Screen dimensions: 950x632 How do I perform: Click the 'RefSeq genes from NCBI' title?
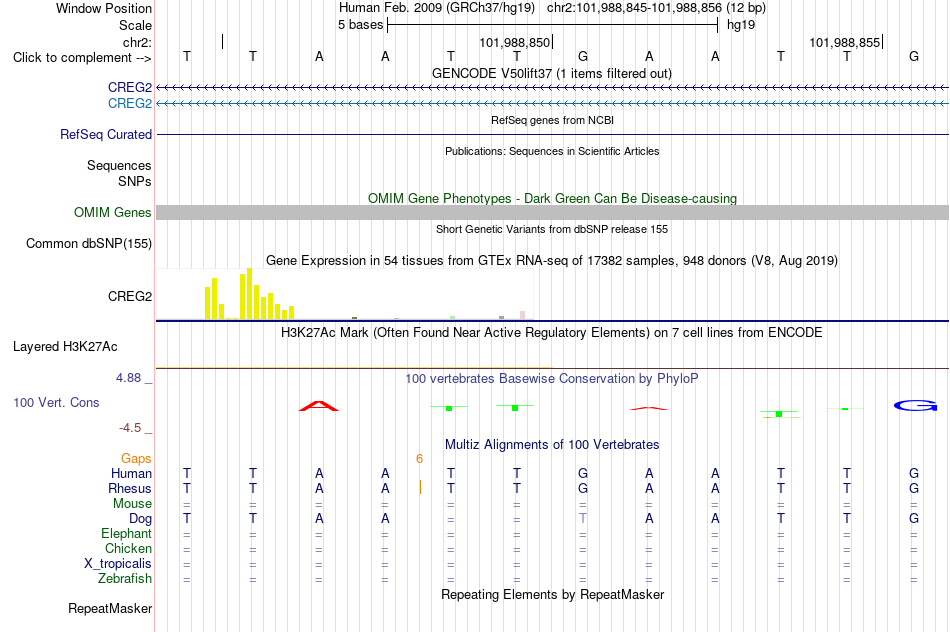coord(552,120)
